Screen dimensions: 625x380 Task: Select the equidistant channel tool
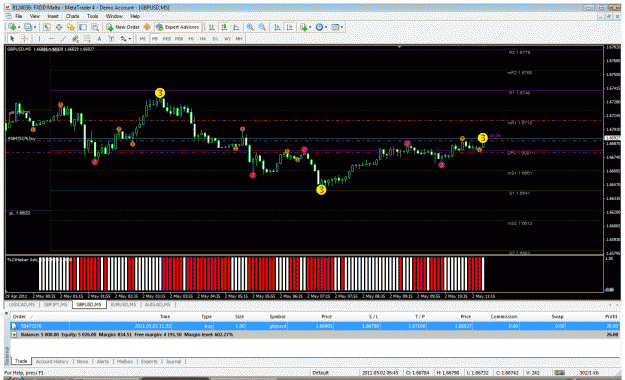pos(75,39)
